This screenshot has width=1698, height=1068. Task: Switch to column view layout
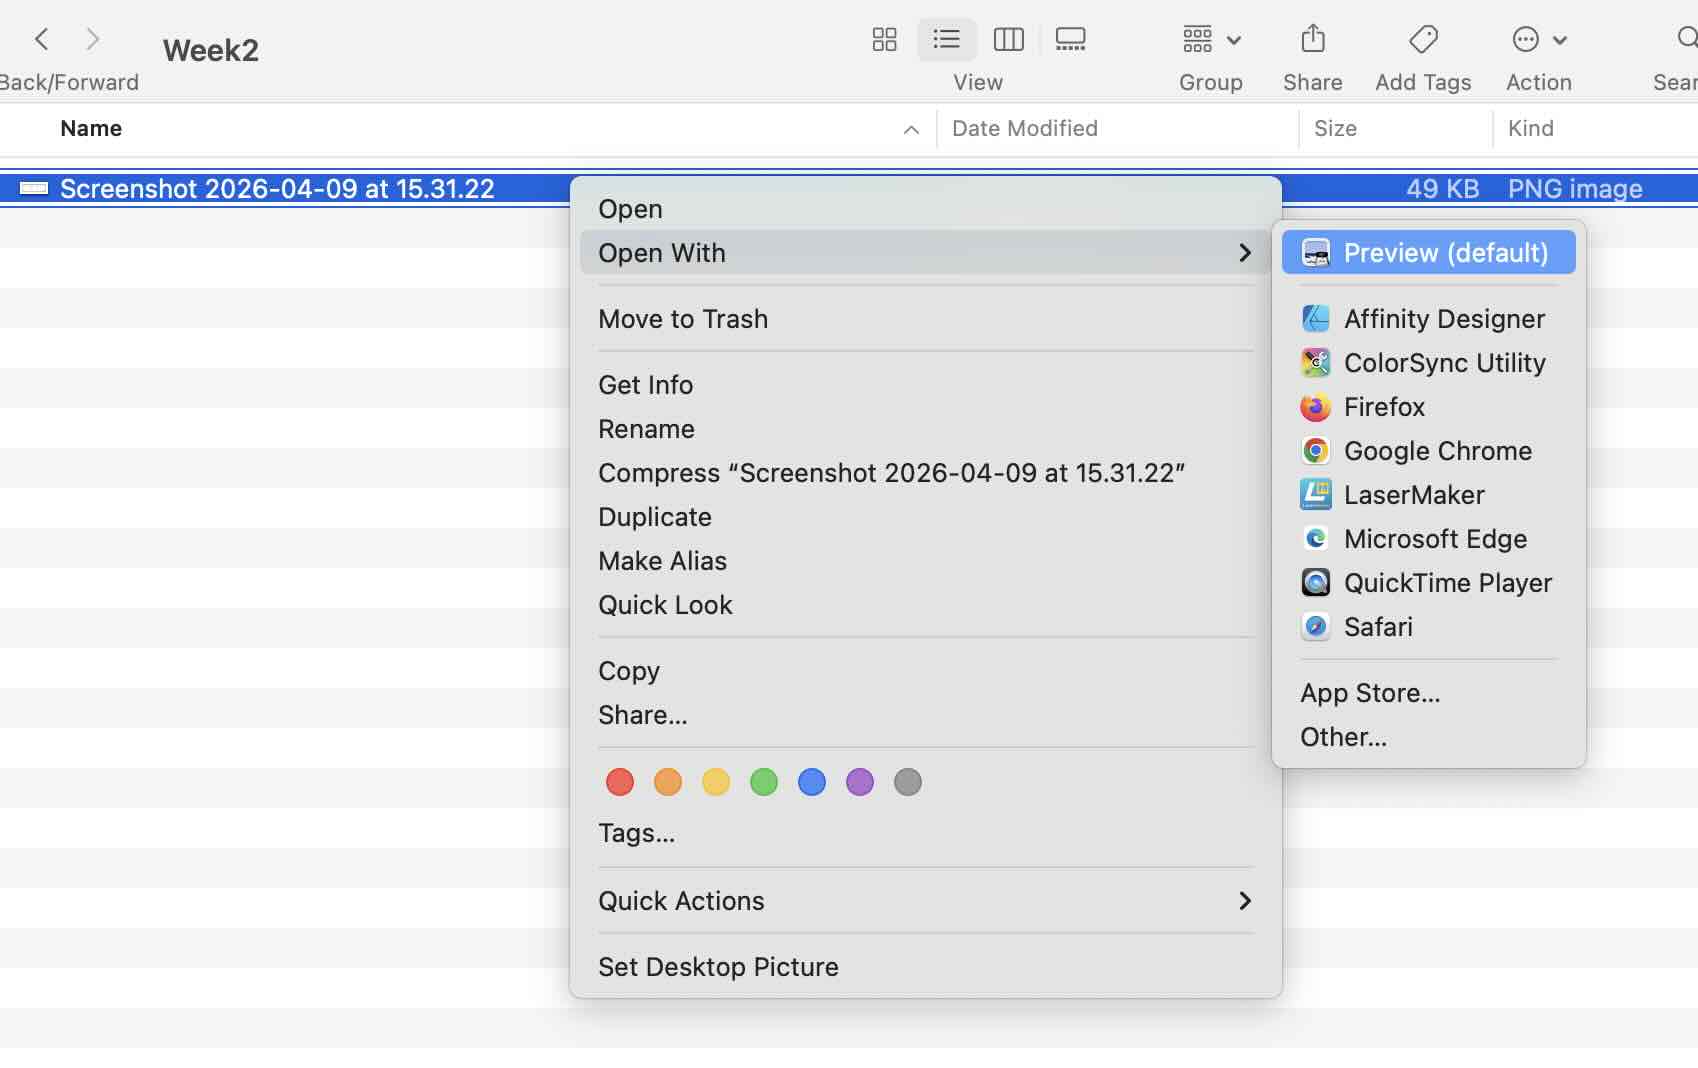click(x=1008, y=40)
